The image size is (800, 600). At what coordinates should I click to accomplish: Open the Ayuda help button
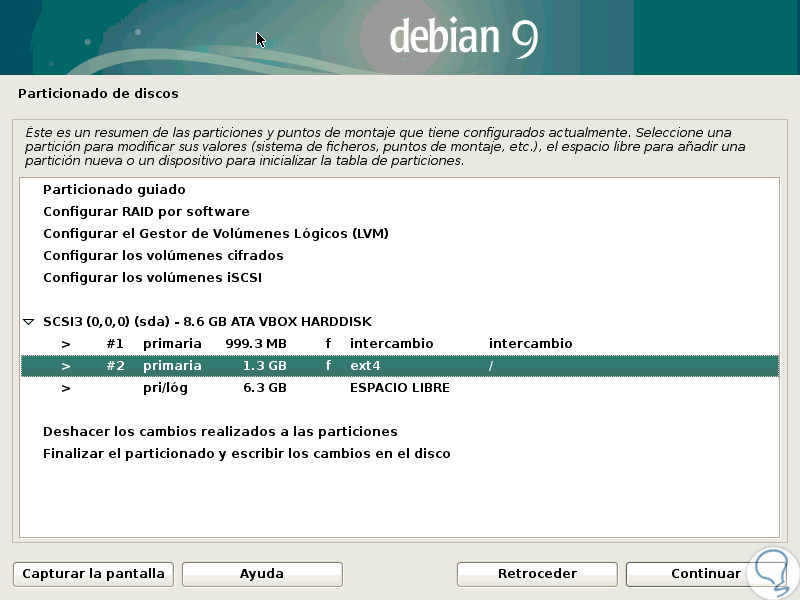click(x=262, y=574)
